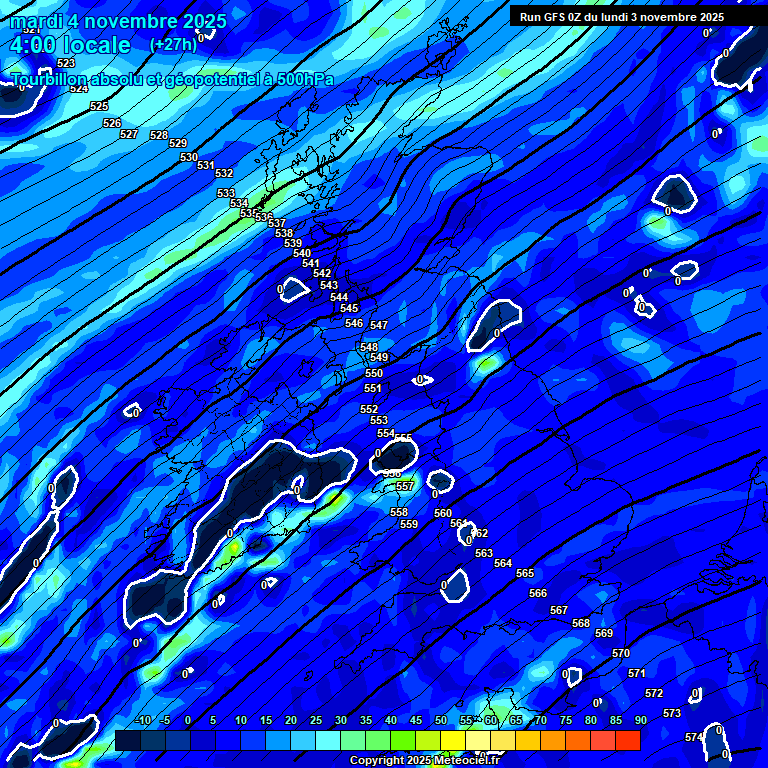
Task: Click the 565 geopotential contour label
Action: pyautogui.click(x=525, y=573)
